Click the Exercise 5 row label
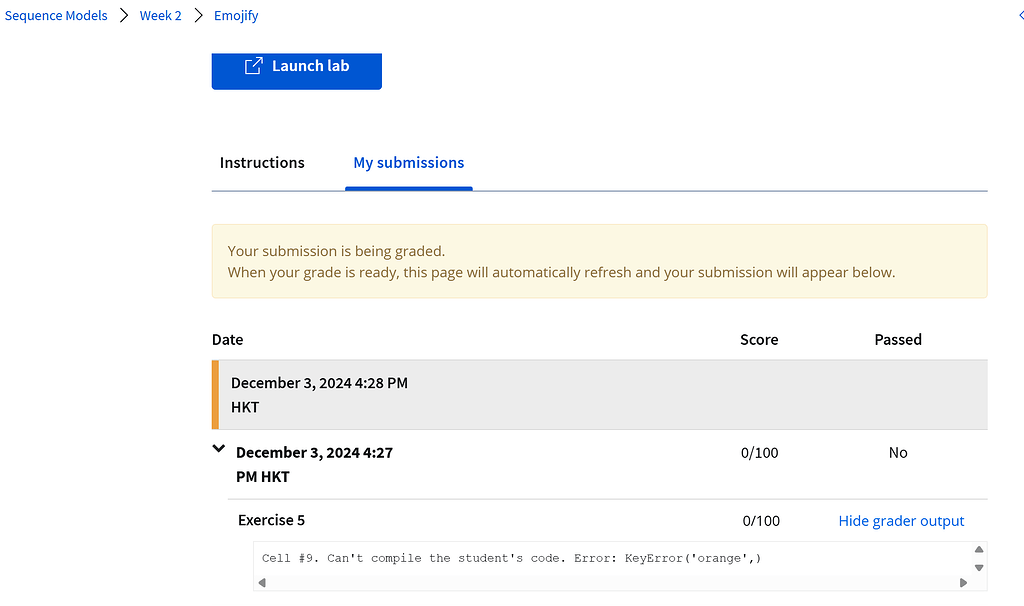Image resolution: width=1024 pixels, height=606 pixels. pyautogui.click(x=271, y=521)
